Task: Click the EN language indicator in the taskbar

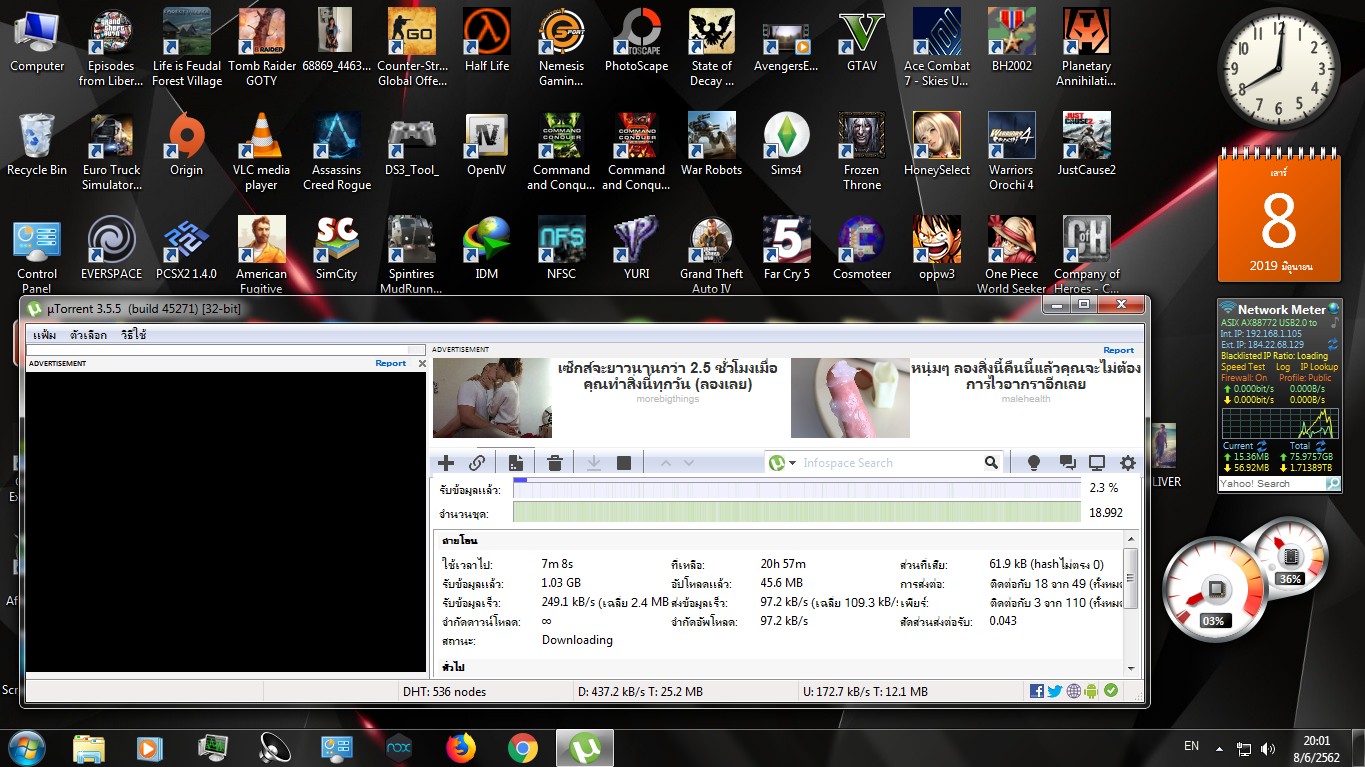Action: 1191,746
